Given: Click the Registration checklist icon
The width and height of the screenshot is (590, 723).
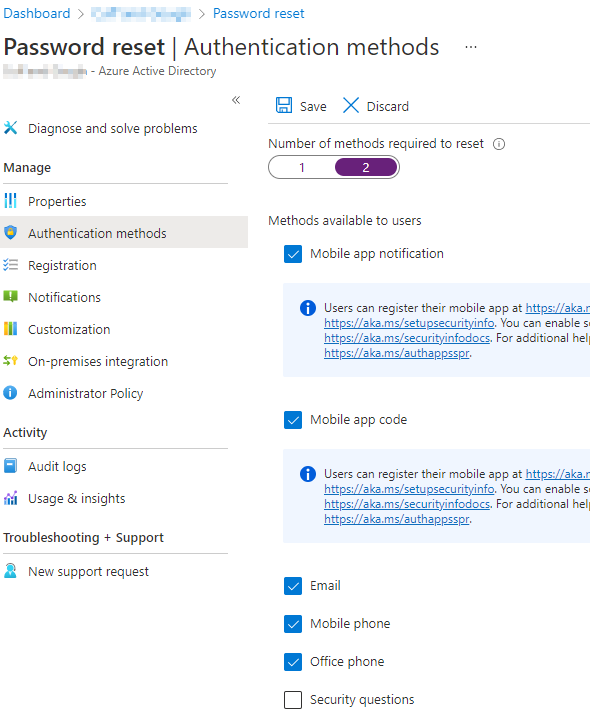Looking at the screenshot, I should [11, 265].
